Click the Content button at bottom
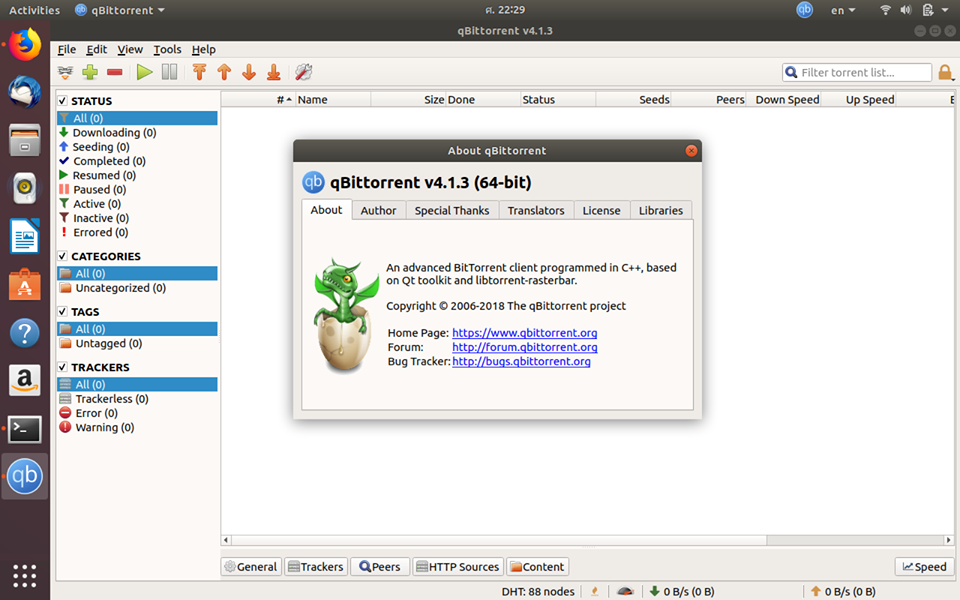This screenshot has width=960, height=600. point(537,567)
